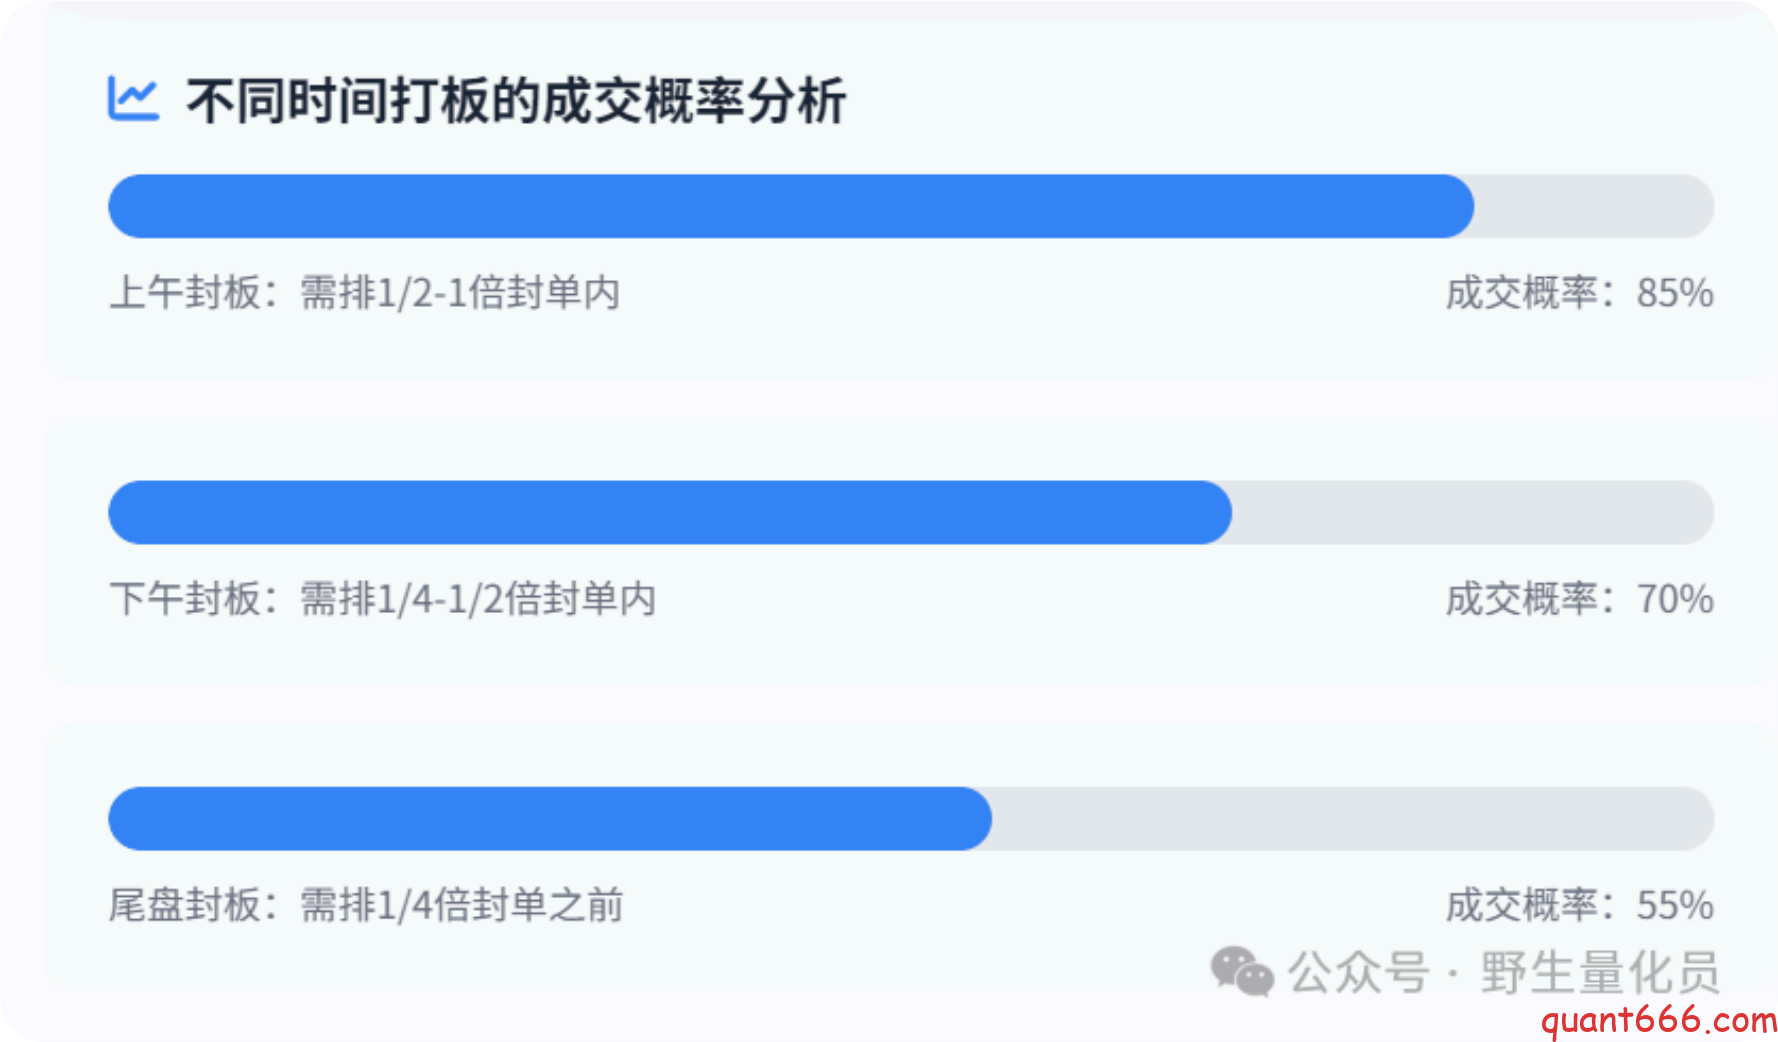This screenshot has height=1042, width=1778.
Task: Click the 尾盘封板：需排1/4倍封单之前 label
Action: (365, 905)
